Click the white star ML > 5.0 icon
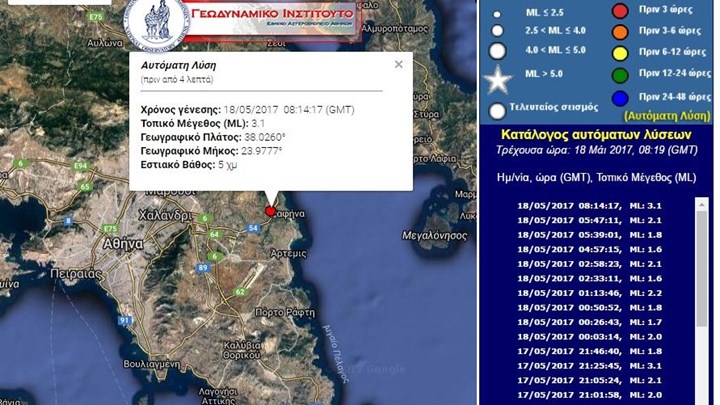The image size is (720, 405). [498, 79]
